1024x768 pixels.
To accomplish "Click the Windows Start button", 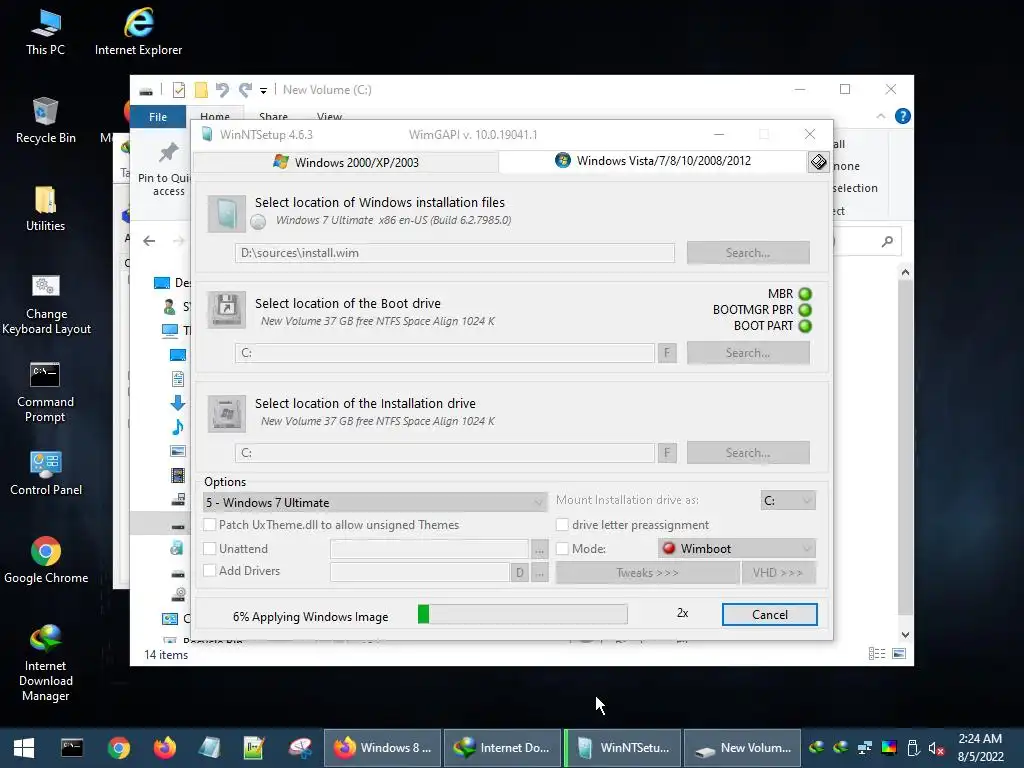I will coord(24,748).
